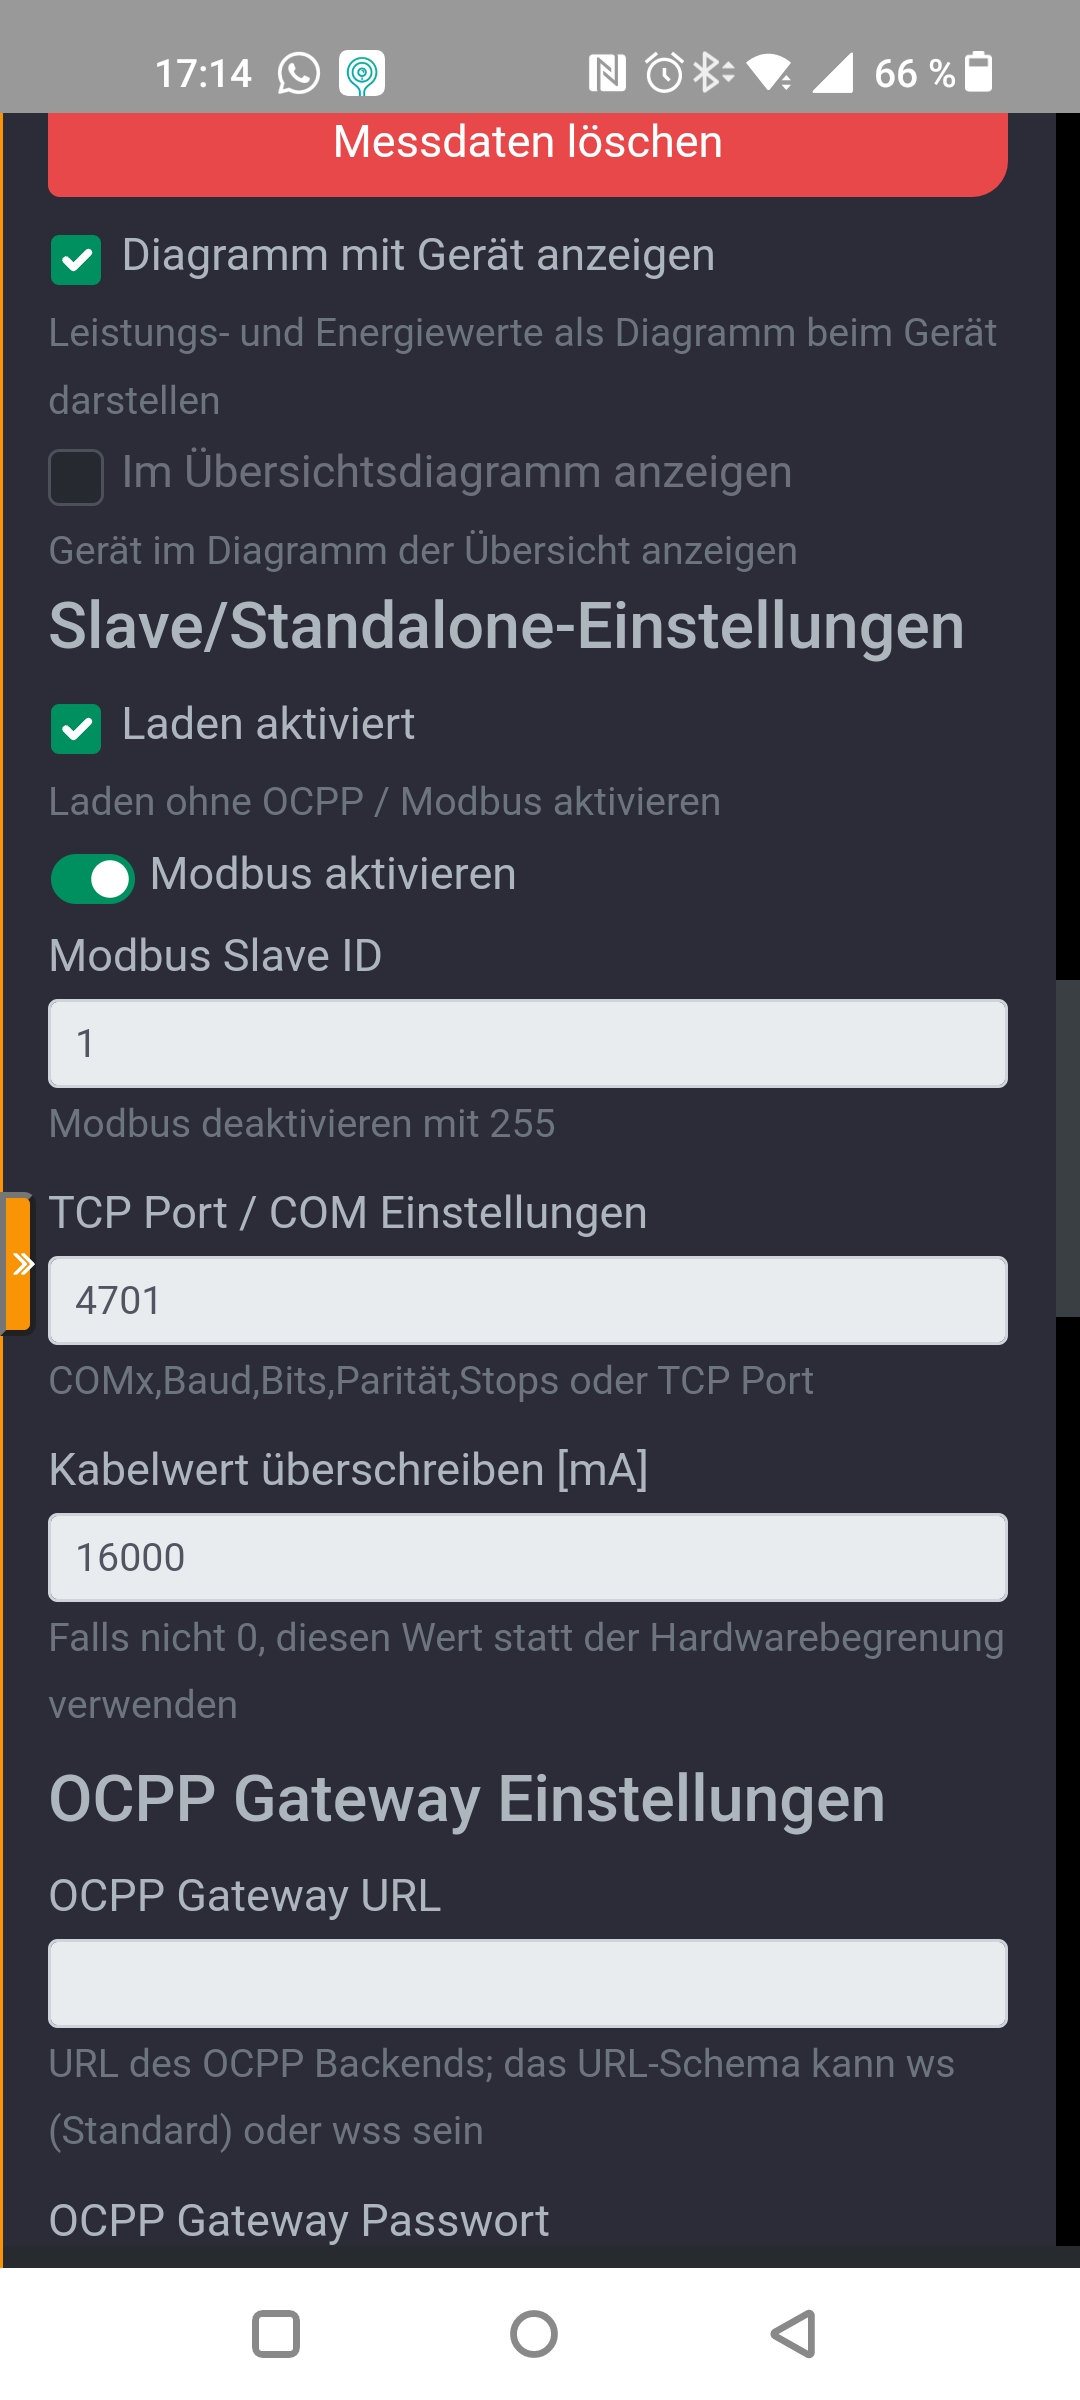Focus the TCP Port / COM Einstellungen field
The width and height of the screenshot is (1080, 2400).
tap(528, 1300)
